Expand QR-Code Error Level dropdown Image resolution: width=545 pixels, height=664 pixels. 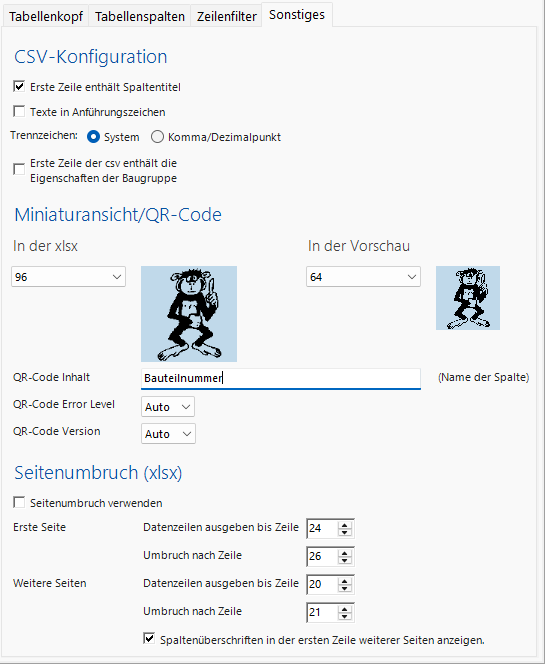click(168, 407)
